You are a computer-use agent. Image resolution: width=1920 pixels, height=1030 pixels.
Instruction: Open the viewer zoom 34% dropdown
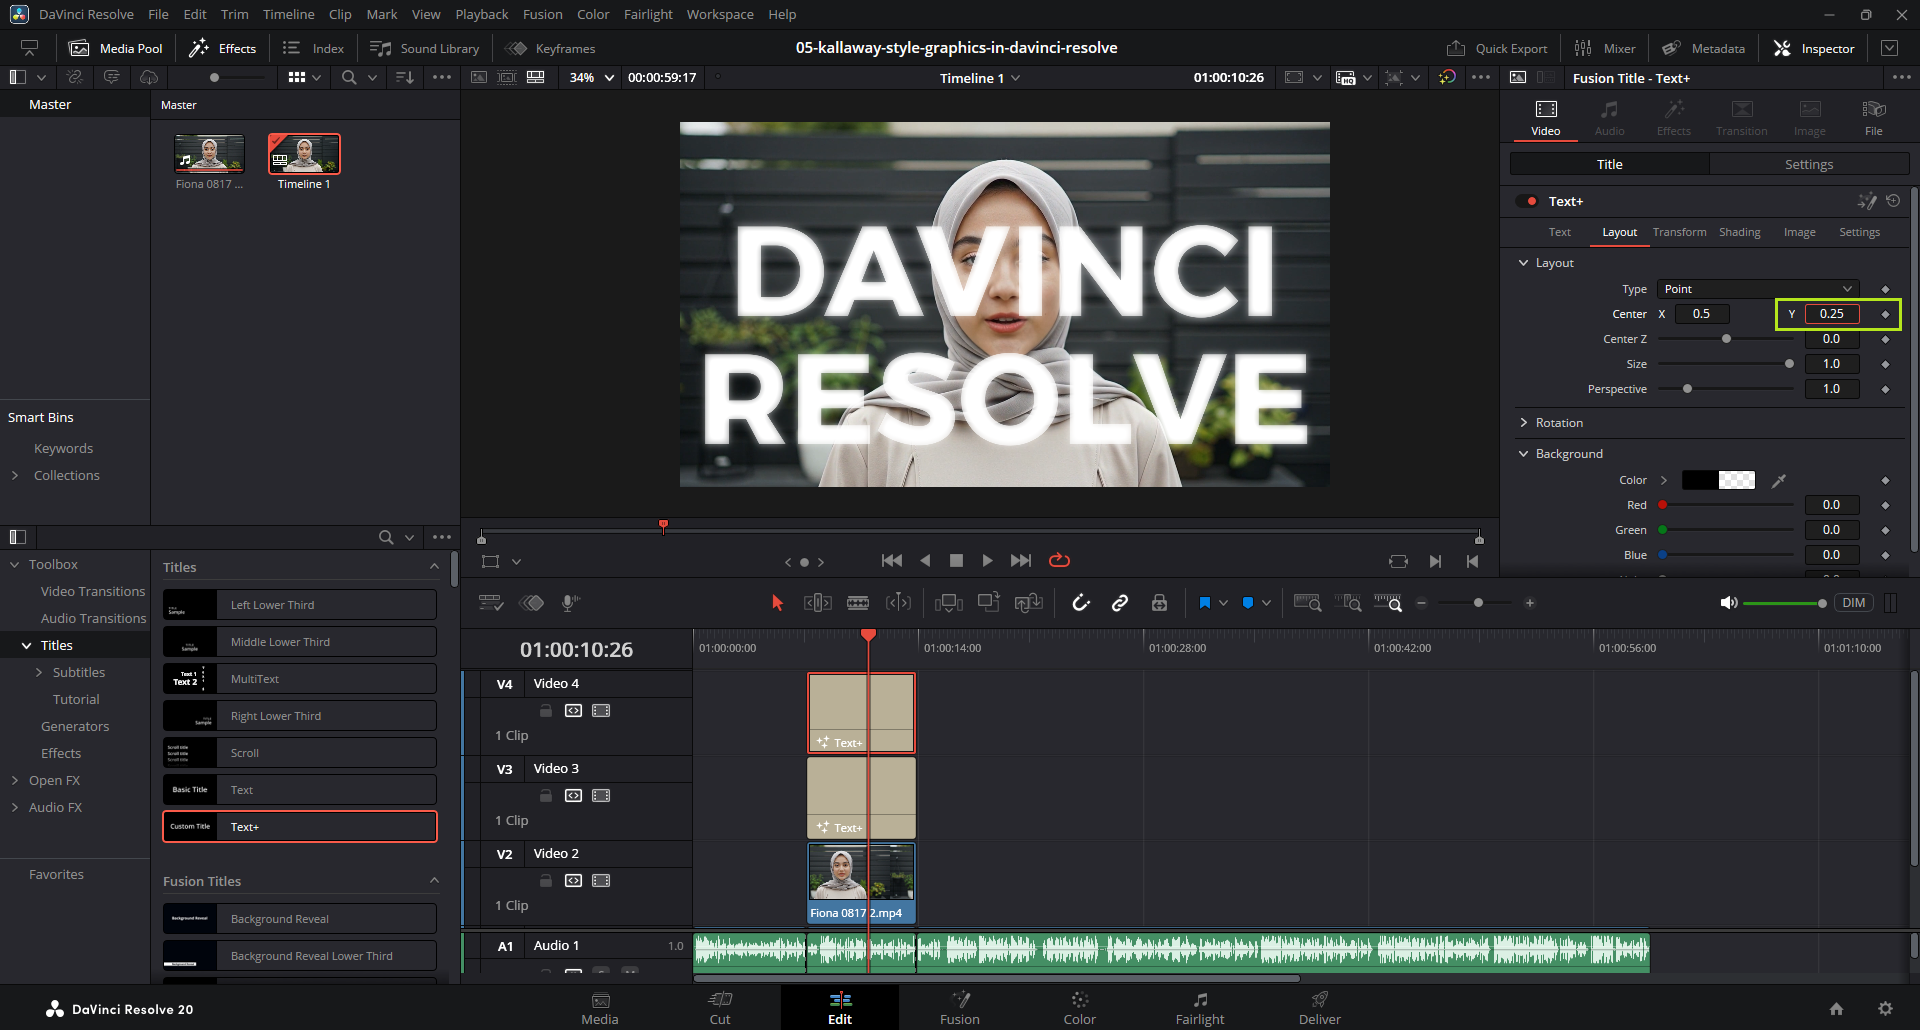pyautogui.click(x=592, y=78)
